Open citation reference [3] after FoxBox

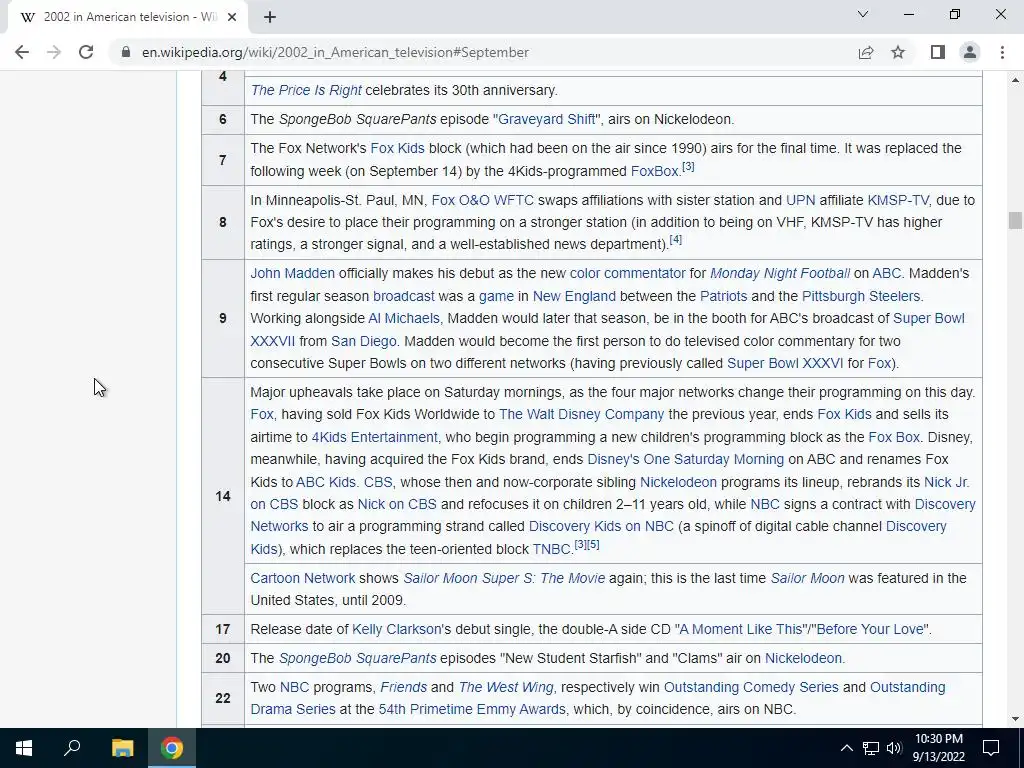pyautogui.click(x=688, y=167)
